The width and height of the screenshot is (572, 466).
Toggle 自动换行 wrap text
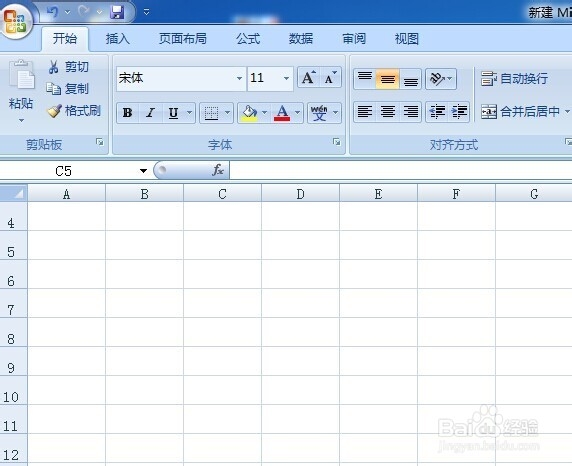click(x=514, y=78)
